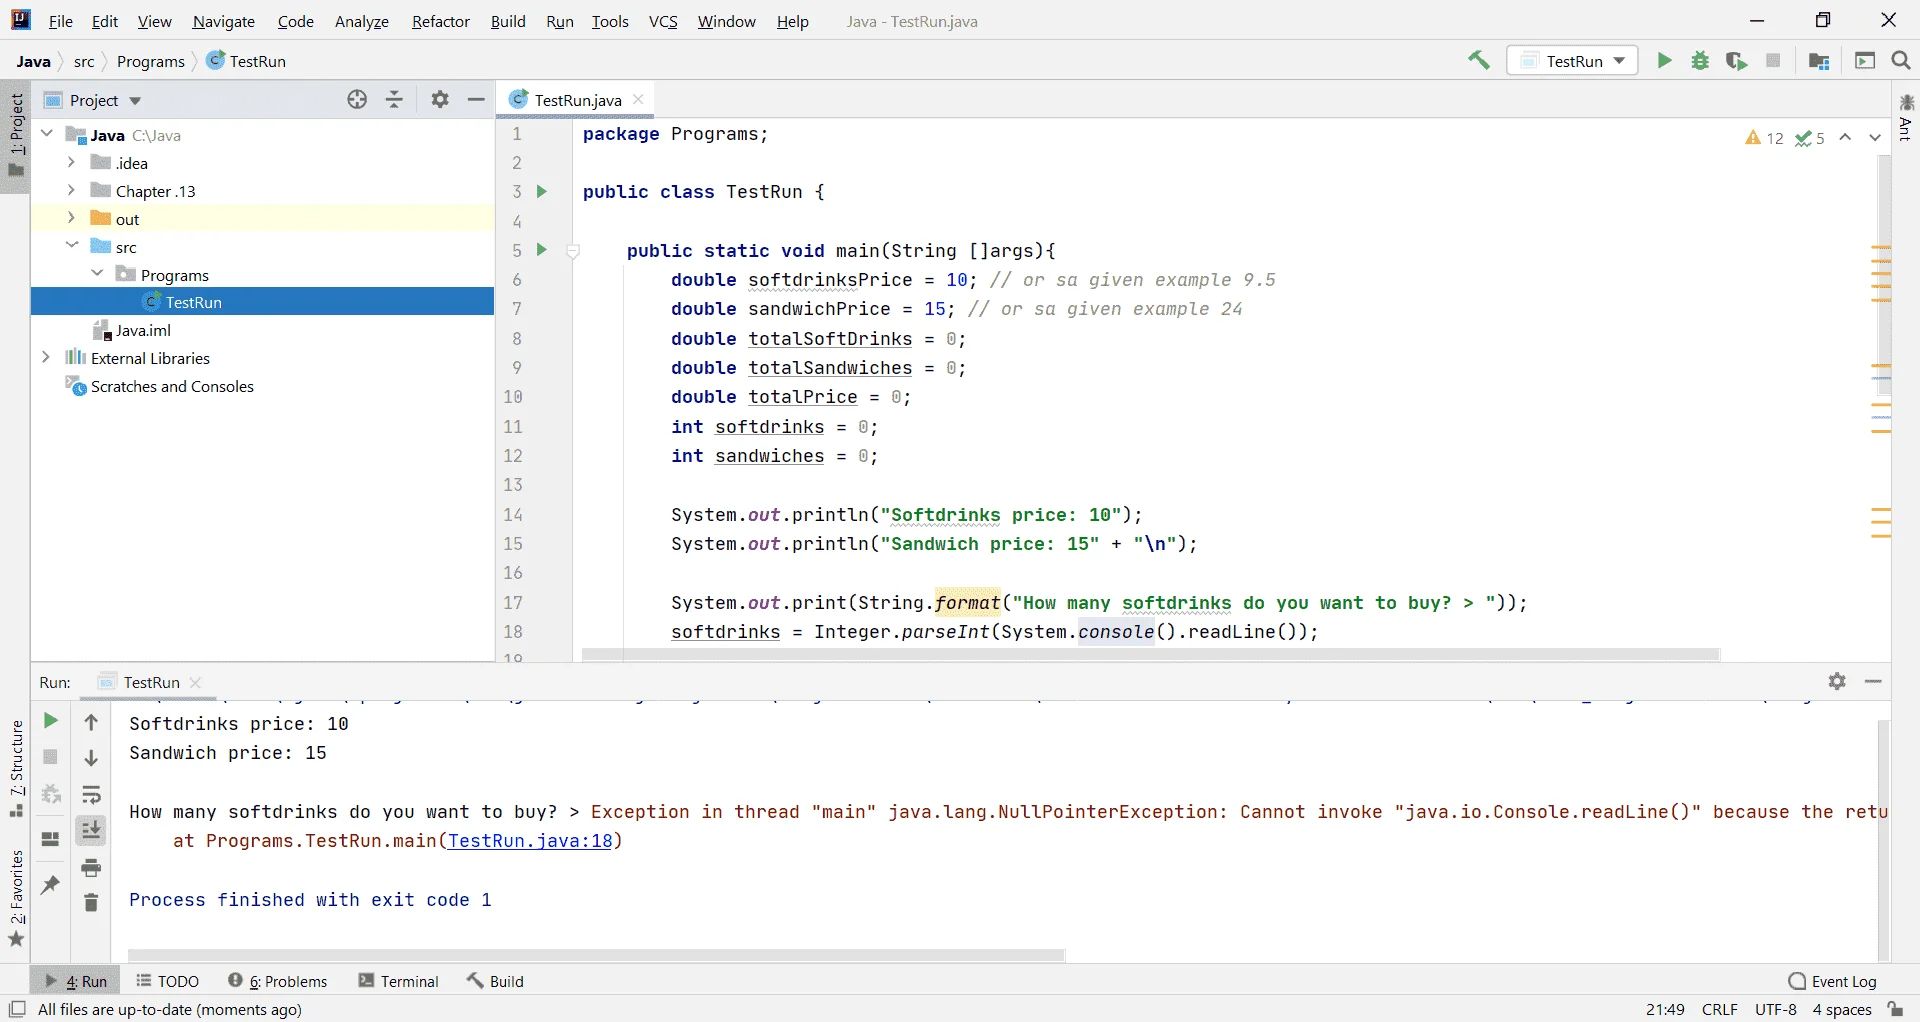Open Run panel settings gear

1837,681
